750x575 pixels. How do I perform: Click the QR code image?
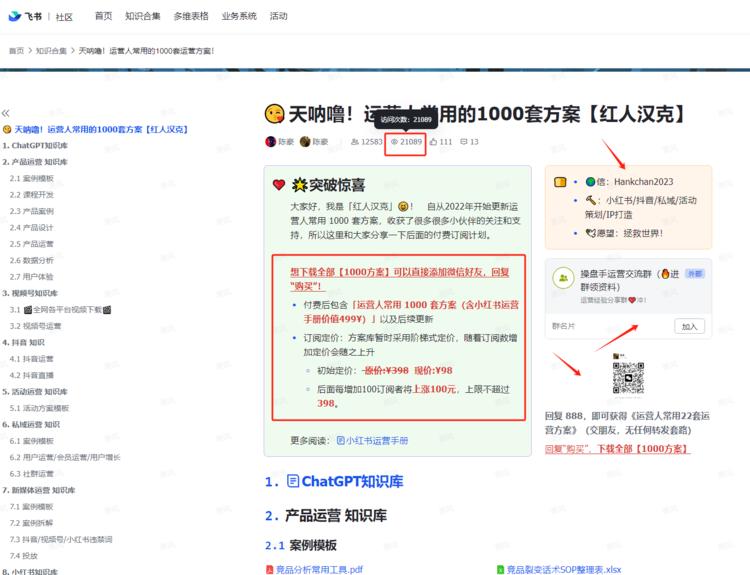point(628,377)
